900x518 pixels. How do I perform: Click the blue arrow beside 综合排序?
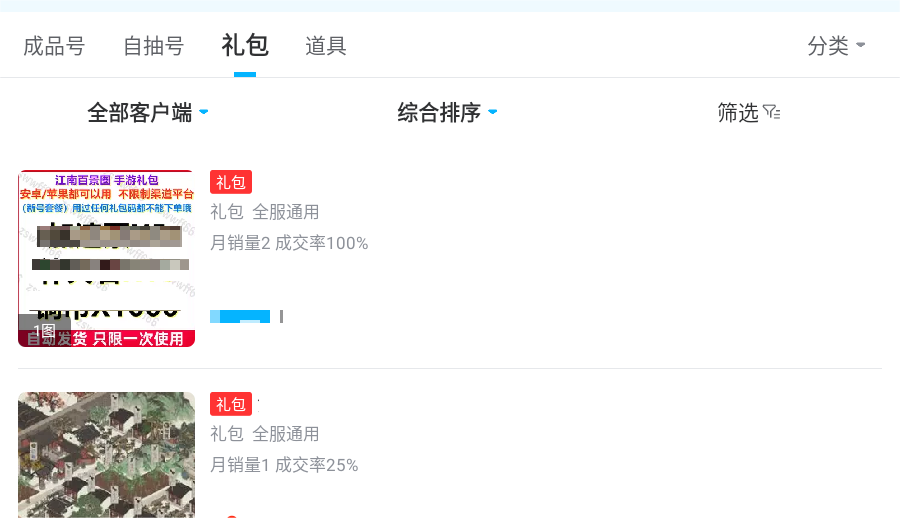(x=493, y=112)
